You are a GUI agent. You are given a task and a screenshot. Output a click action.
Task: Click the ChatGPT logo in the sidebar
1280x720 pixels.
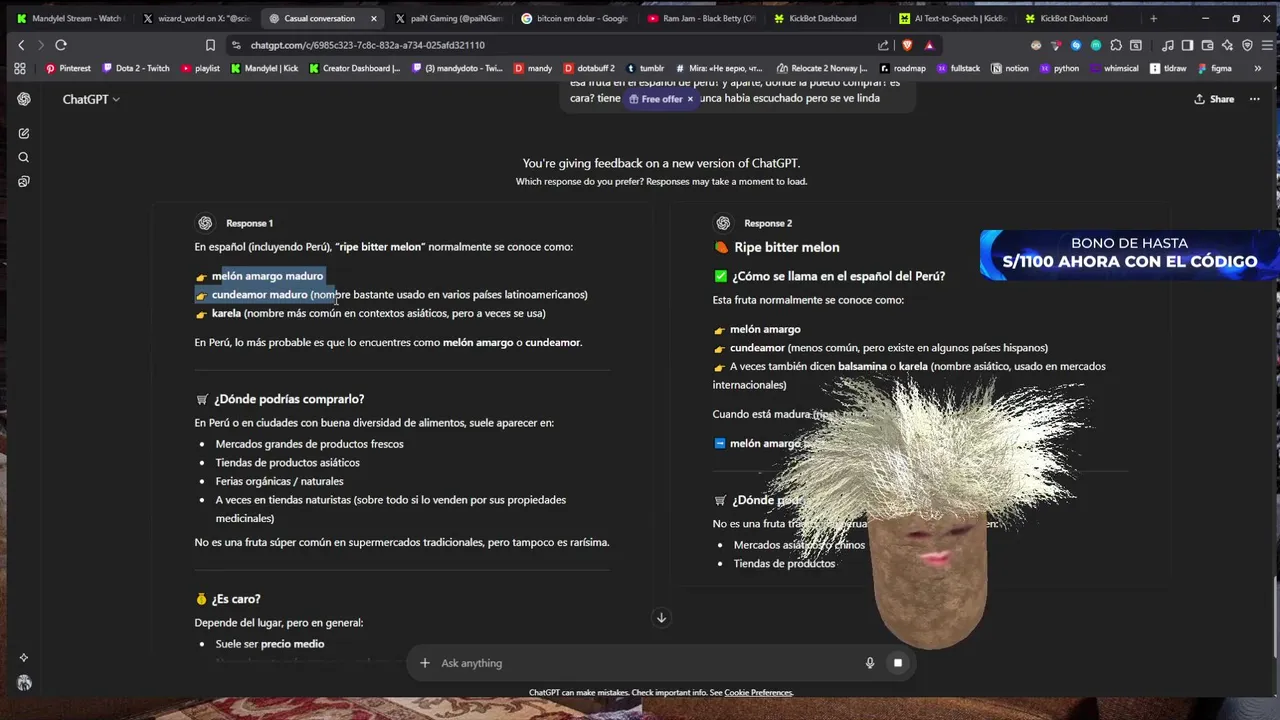coord(24,99)
